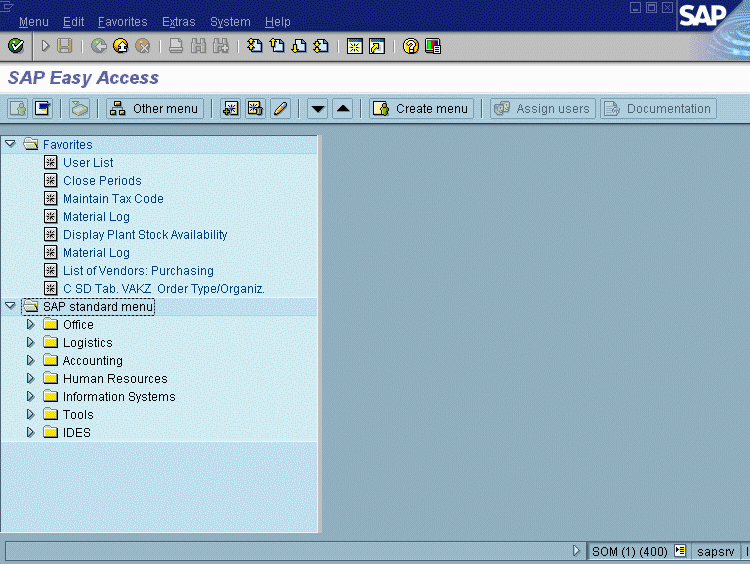Click the Documentation button
This screenshot has height=564, width=750.
[659, 109]
